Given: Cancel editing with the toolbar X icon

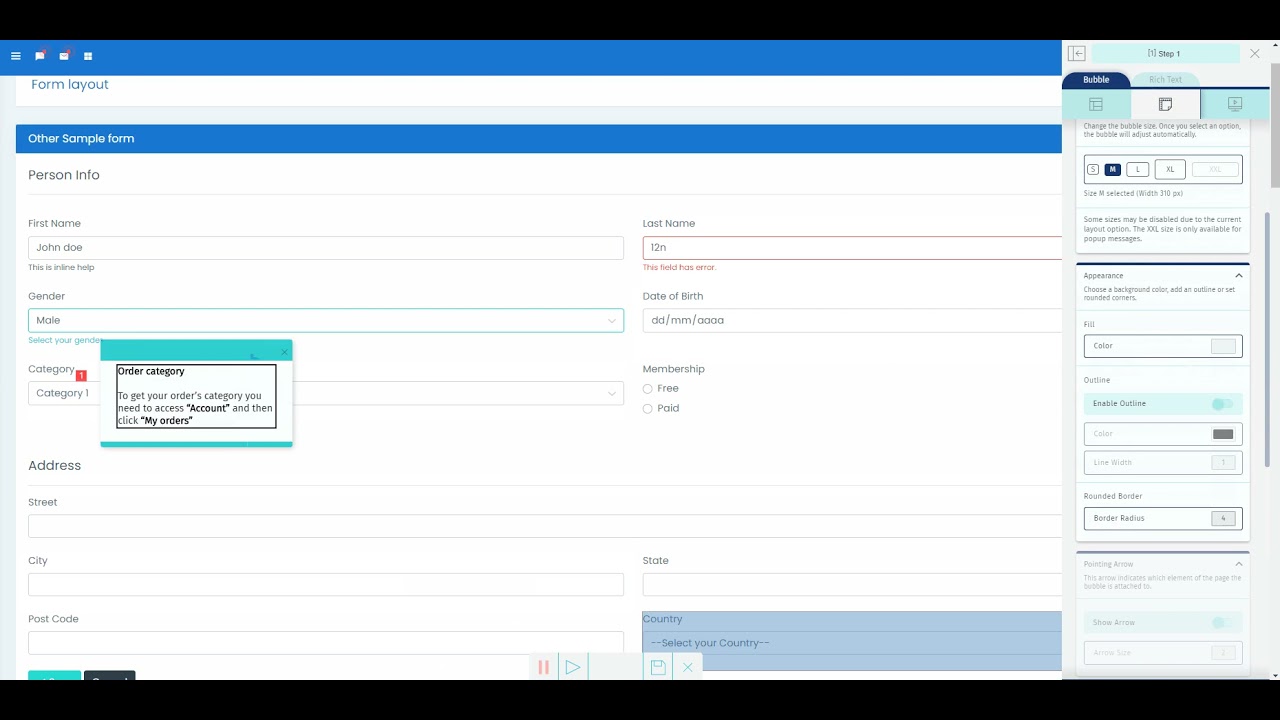Looking at the screenshot, I should pos(688,667).
